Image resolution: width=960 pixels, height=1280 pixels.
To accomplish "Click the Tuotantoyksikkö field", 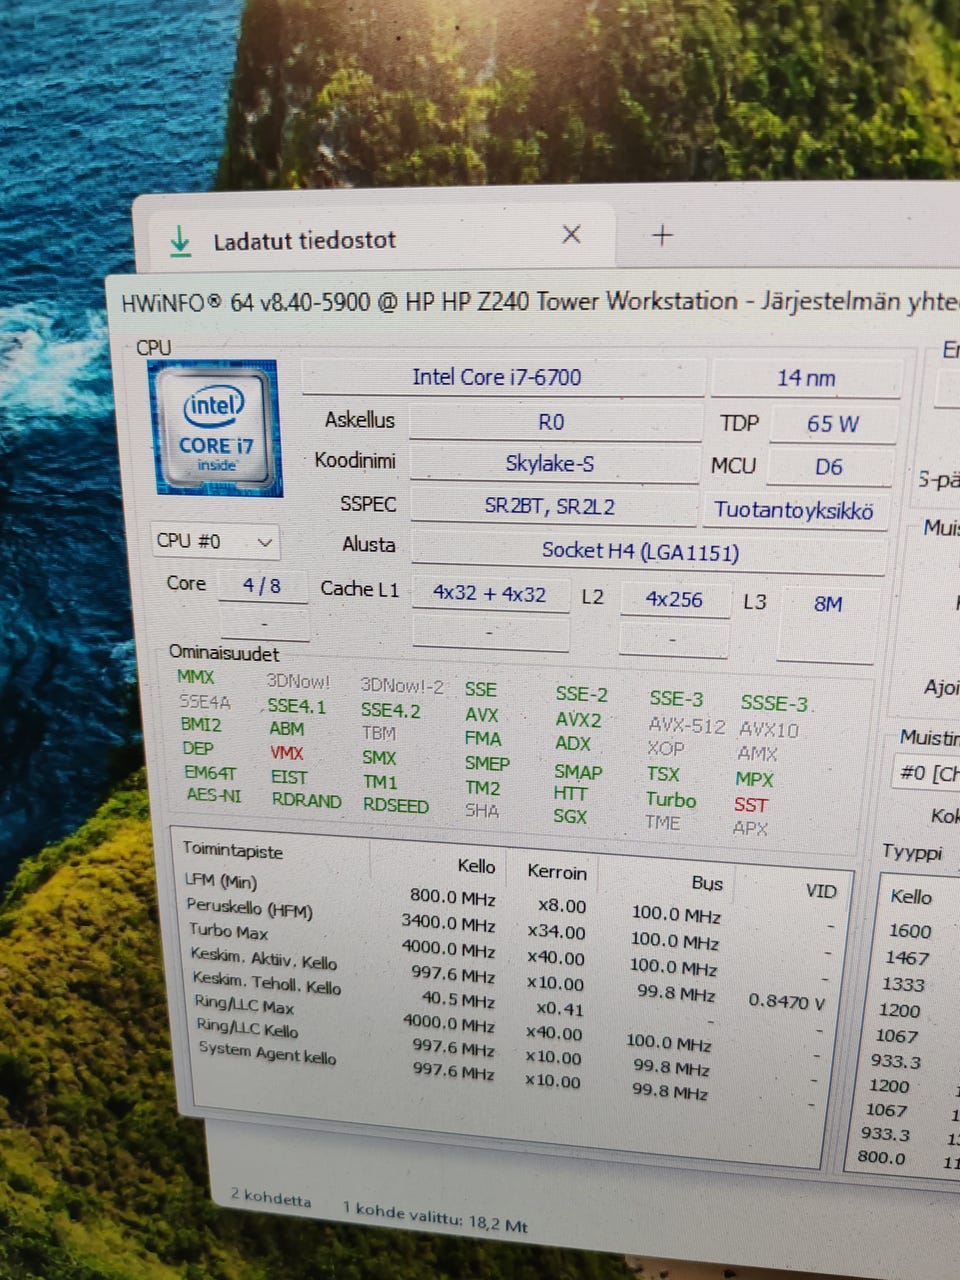I will pyautogui.click(x=795, y=510).
